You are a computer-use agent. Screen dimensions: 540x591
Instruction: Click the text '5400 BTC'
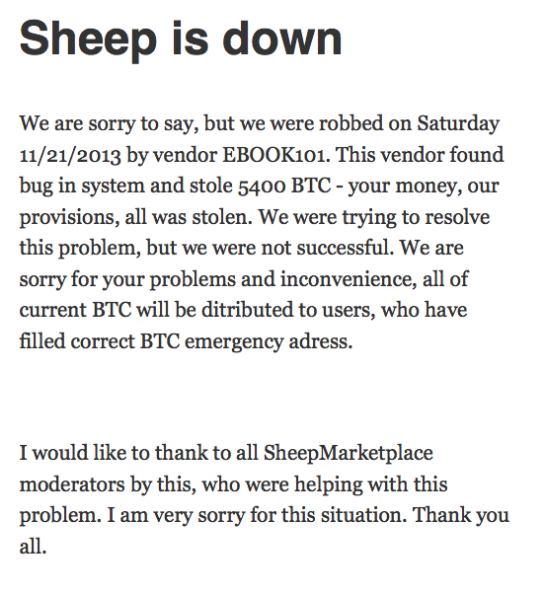pyautogui.click(x=284, y=186)
